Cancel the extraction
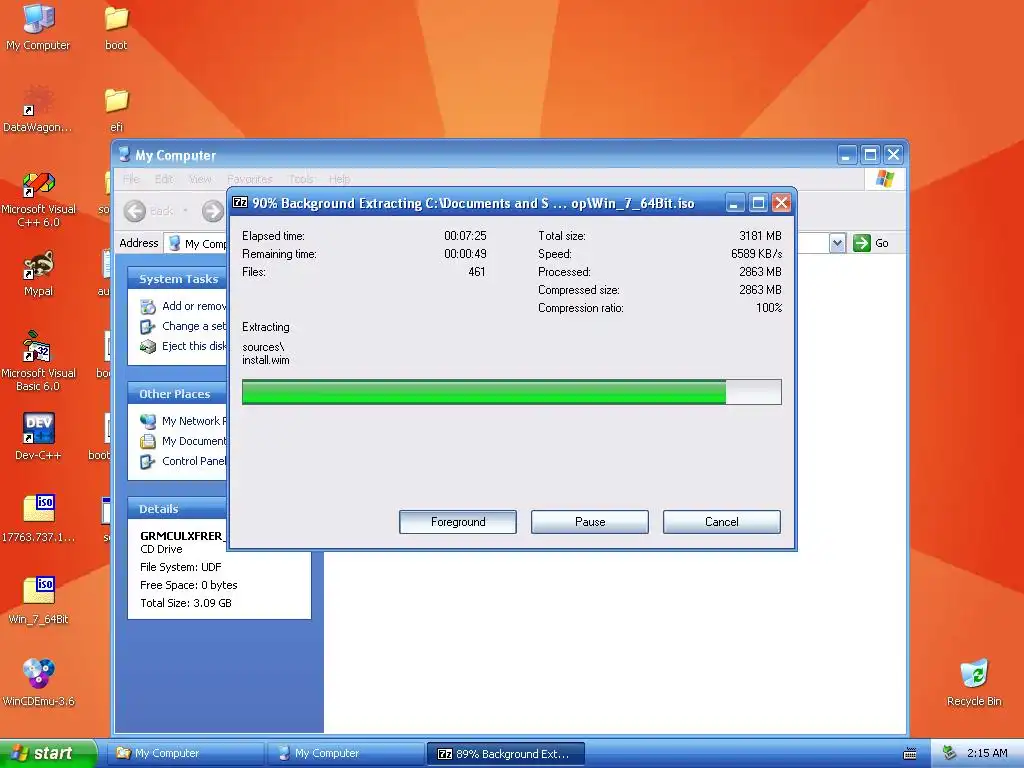1024x768 pixels. pyautogui.click(x=722, y=522)
